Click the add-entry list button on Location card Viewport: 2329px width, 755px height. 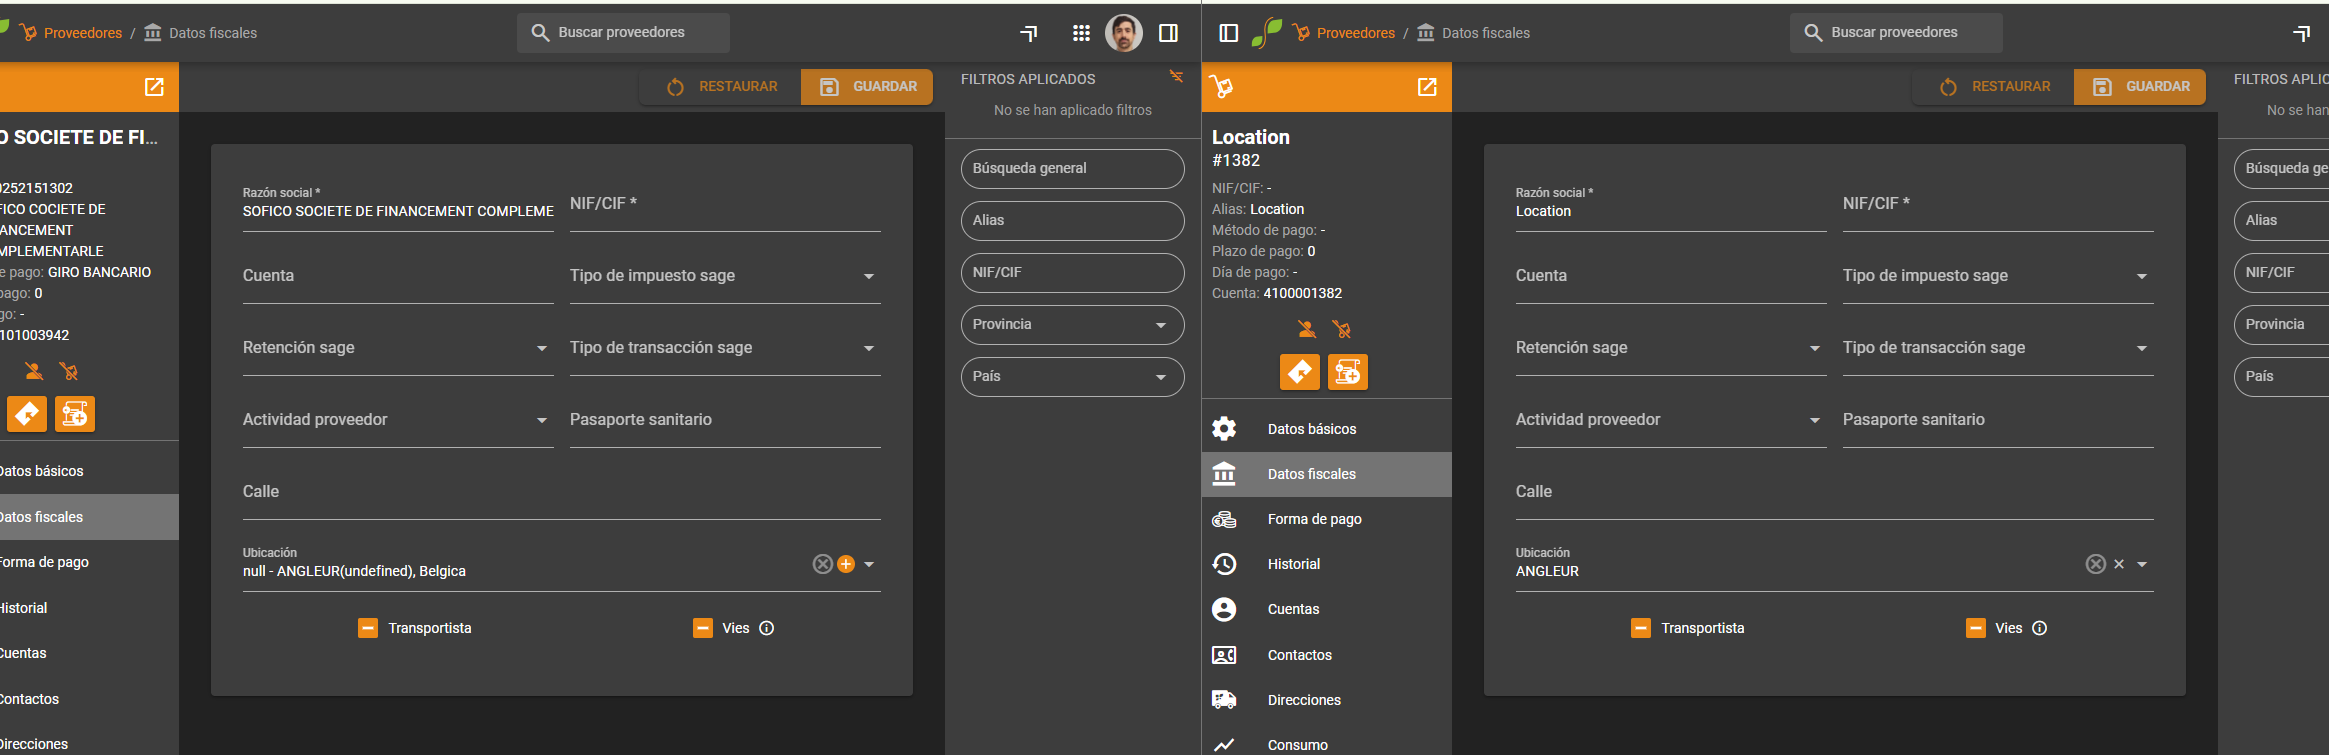pos(1347,372)
